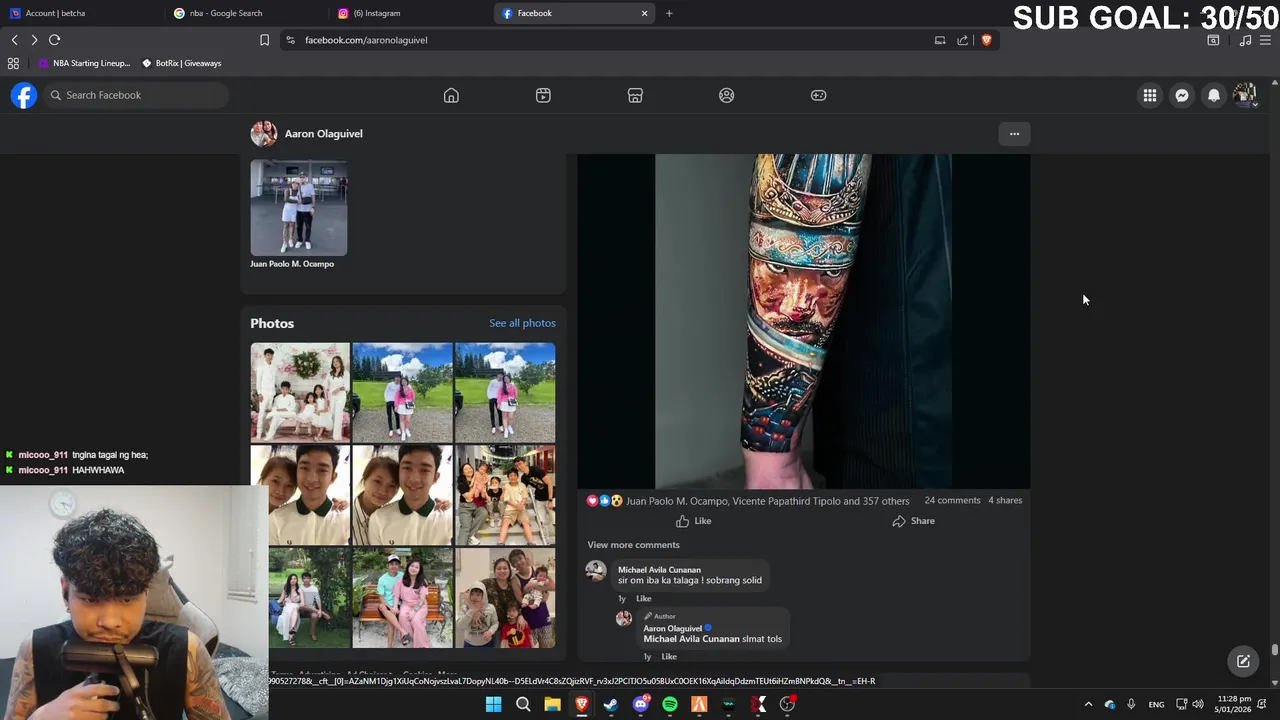Click See all photos link
Image resolution: width=1280 pixels, height=720 pixels.
[522, 323]
